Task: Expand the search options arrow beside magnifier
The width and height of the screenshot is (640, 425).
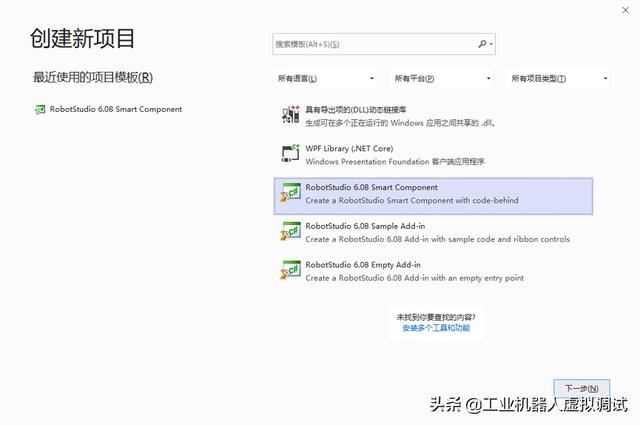Action: tap(491, 44)
